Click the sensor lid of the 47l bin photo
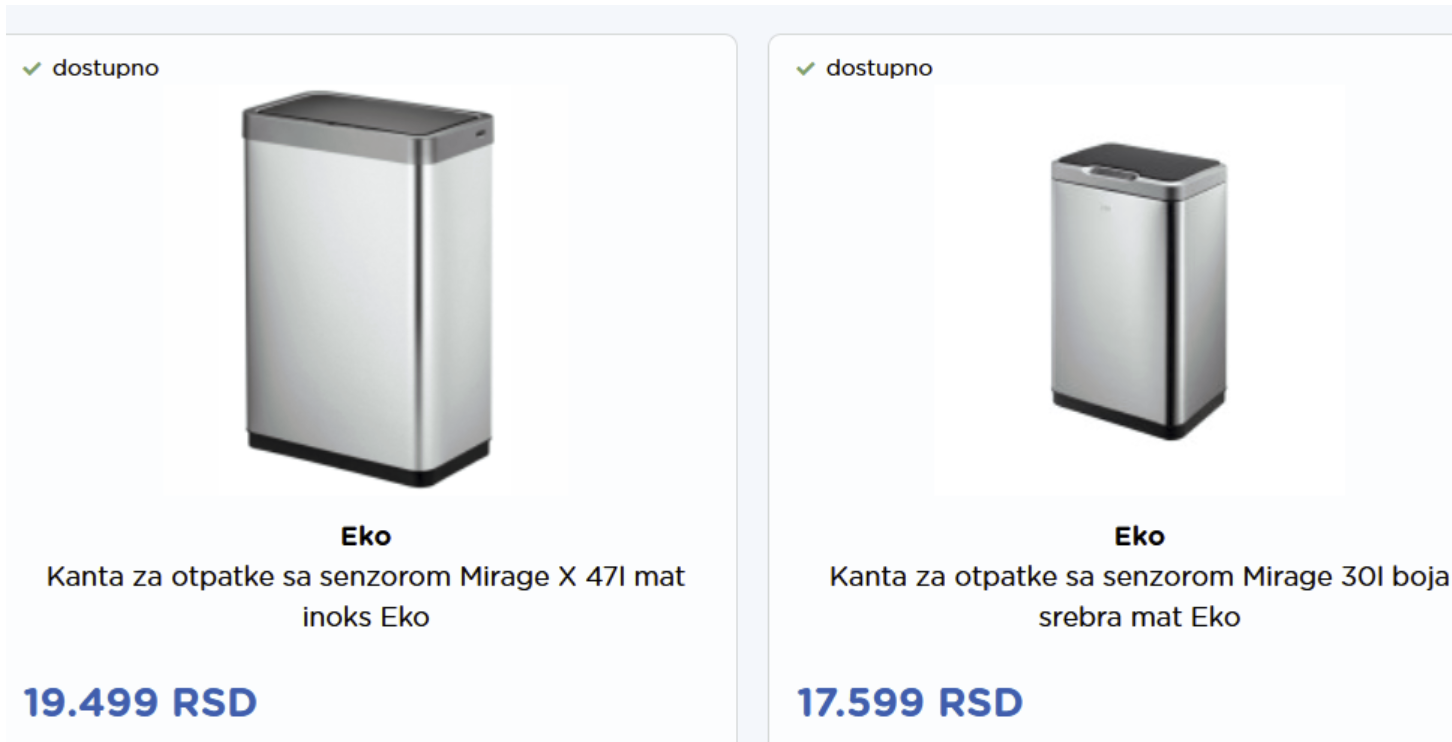Image resolution: width=1452 pixels, height=742 pixels. tap(366, 113)
